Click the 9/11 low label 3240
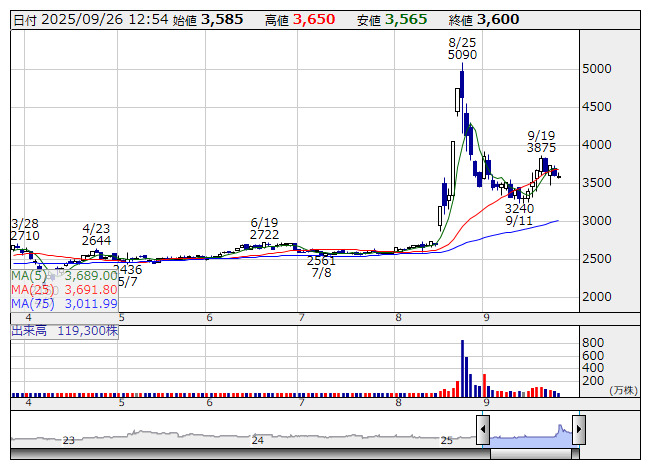 518,208
